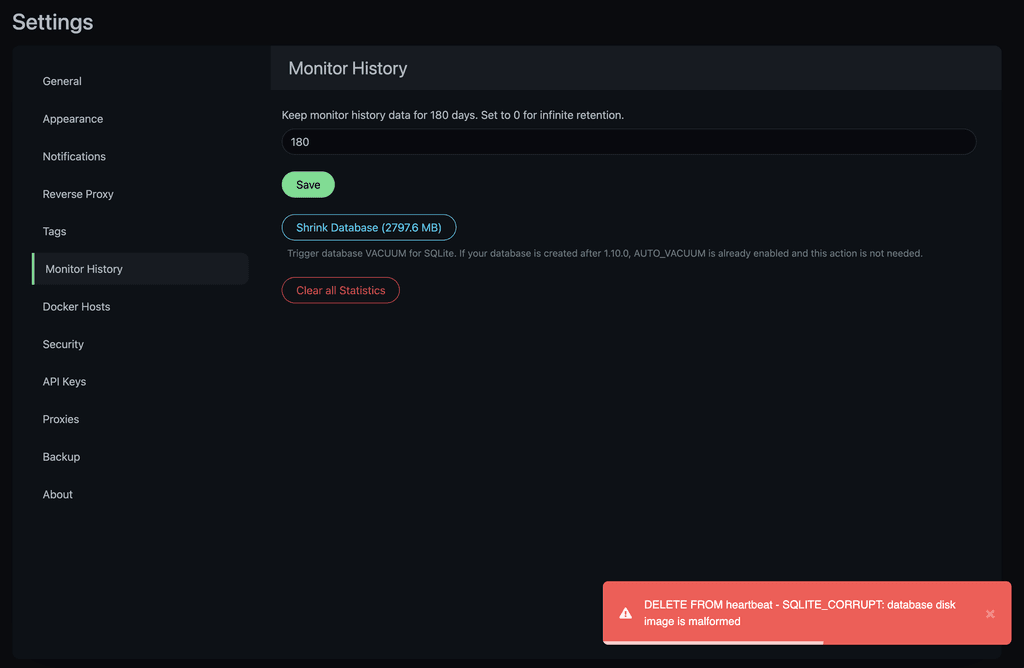Viewport: 1024px width, 668px height.
Task: Click the toast countdown progress bar
Action: coord(713,642)
